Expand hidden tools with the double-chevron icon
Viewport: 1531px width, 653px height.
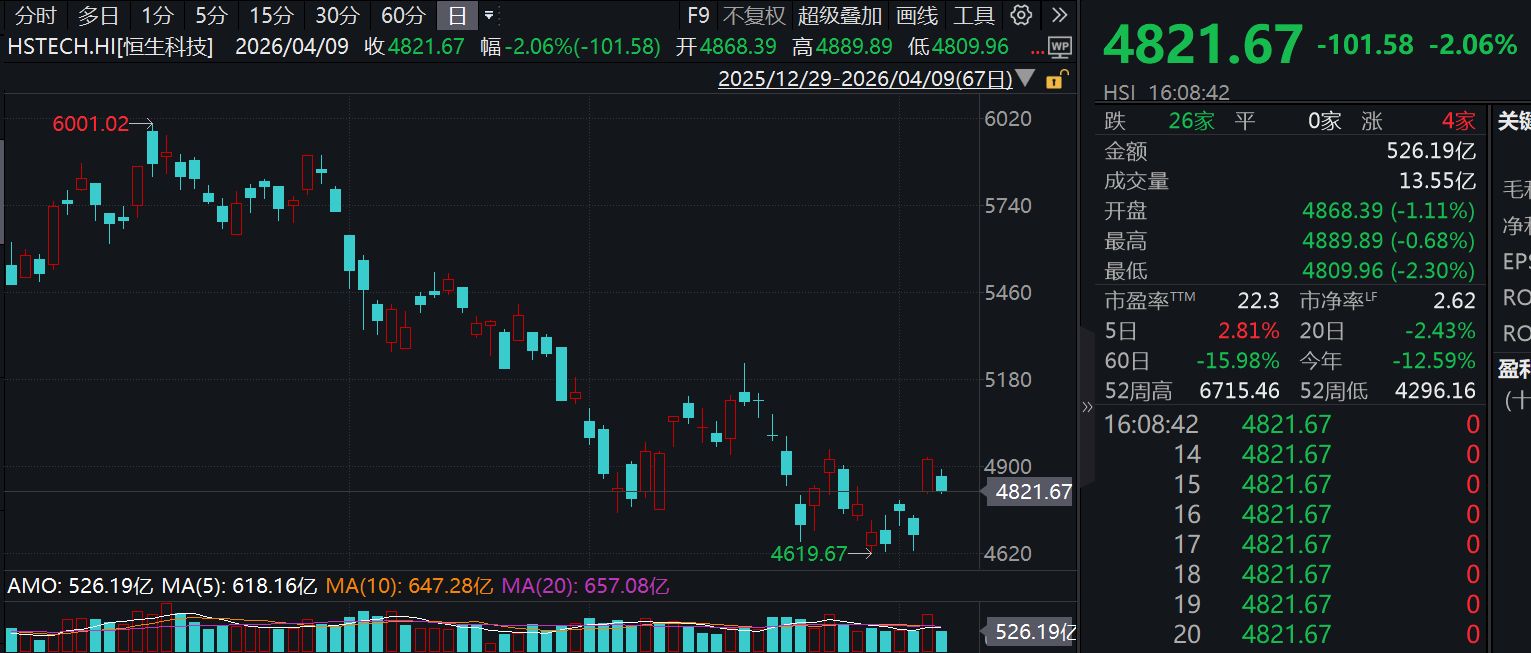[1060, 14]
